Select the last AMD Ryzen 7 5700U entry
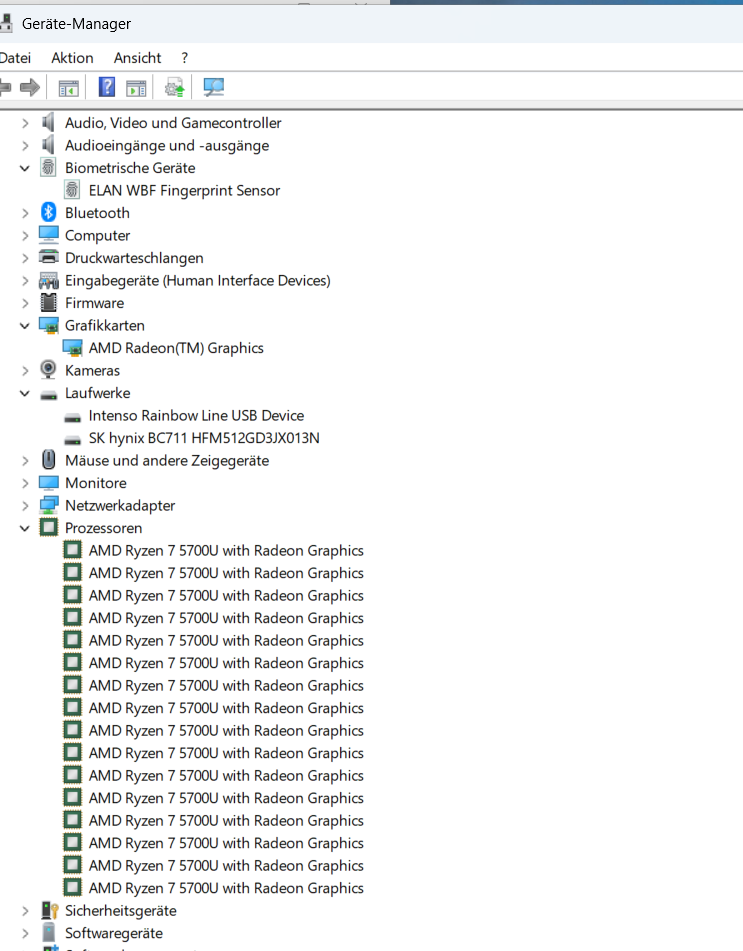743x951 pixels. pos(226,888)
